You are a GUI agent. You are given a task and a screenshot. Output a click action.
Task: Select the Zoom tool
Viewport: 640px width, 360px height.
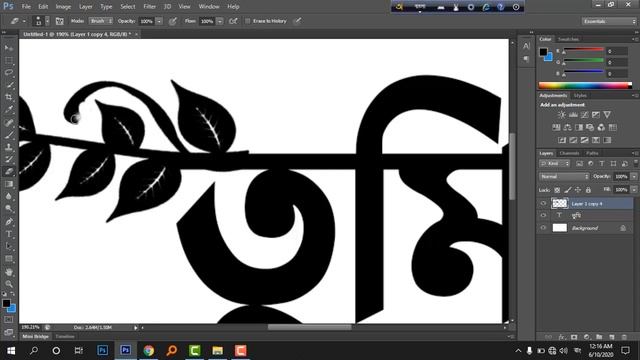(9, 284)
